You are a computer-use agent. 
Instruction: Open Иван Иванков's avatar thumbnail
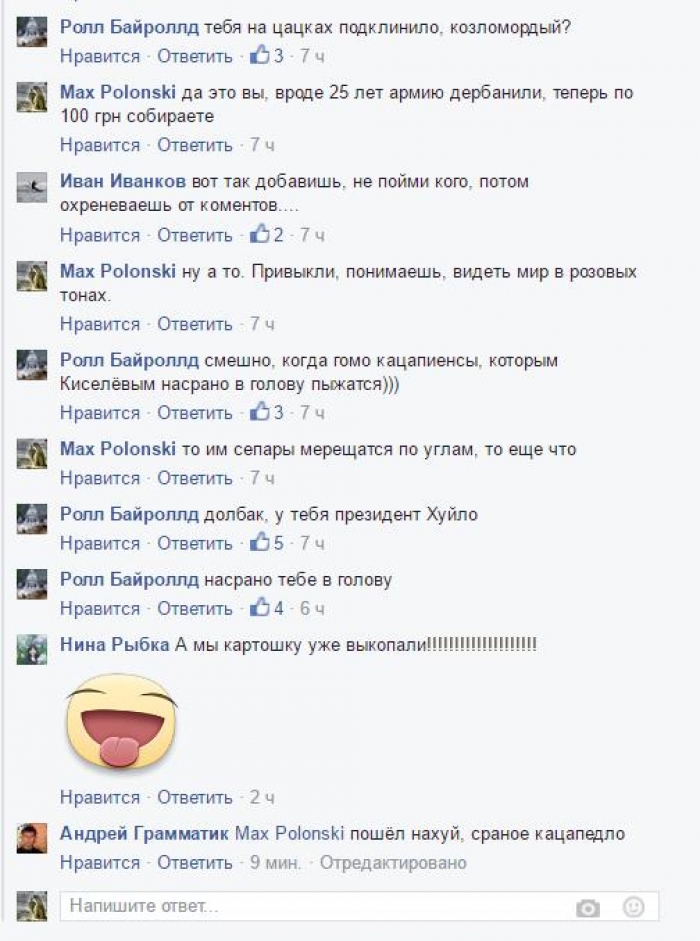[x=32, y=187]
